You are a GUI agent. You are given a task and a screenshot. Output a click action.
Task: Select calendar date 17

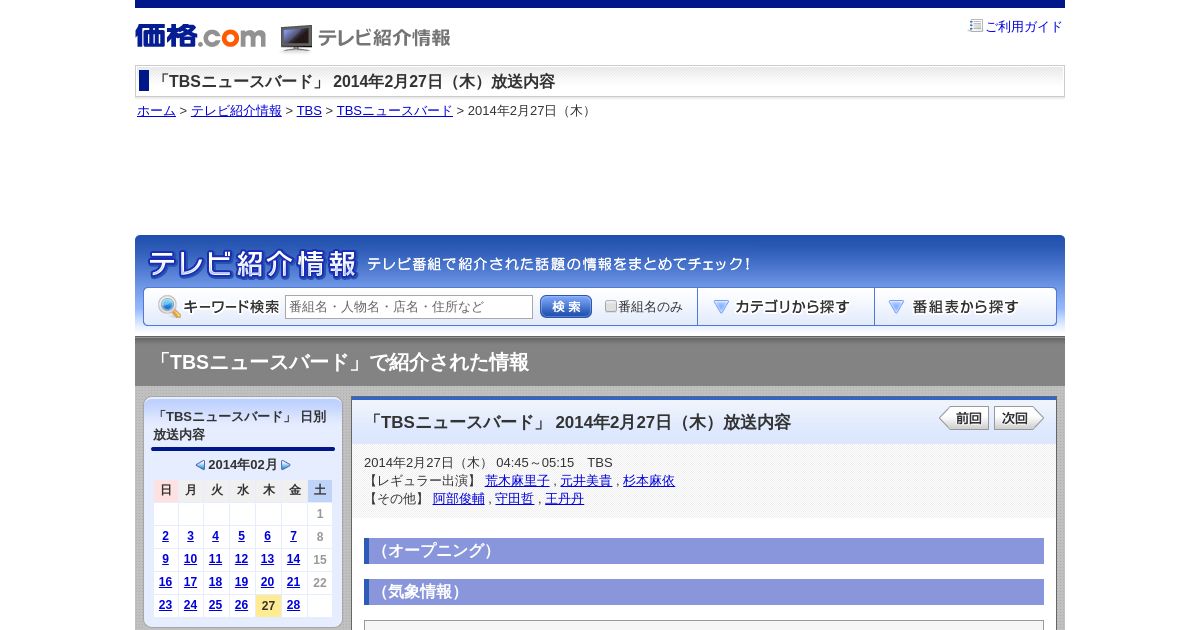(x=190, y=582)
